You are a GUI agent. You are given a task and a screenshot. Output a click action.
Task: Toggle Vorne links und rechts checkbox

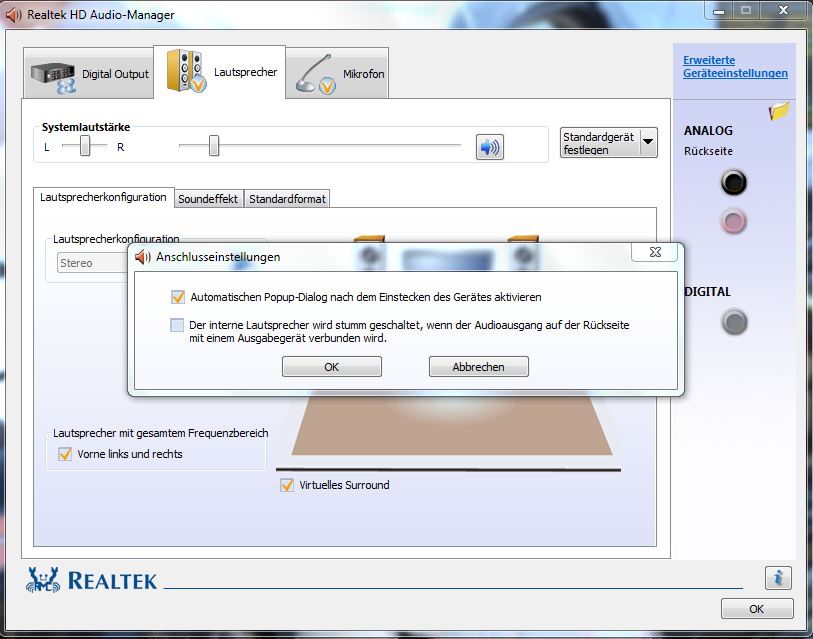tap(65, 454)
